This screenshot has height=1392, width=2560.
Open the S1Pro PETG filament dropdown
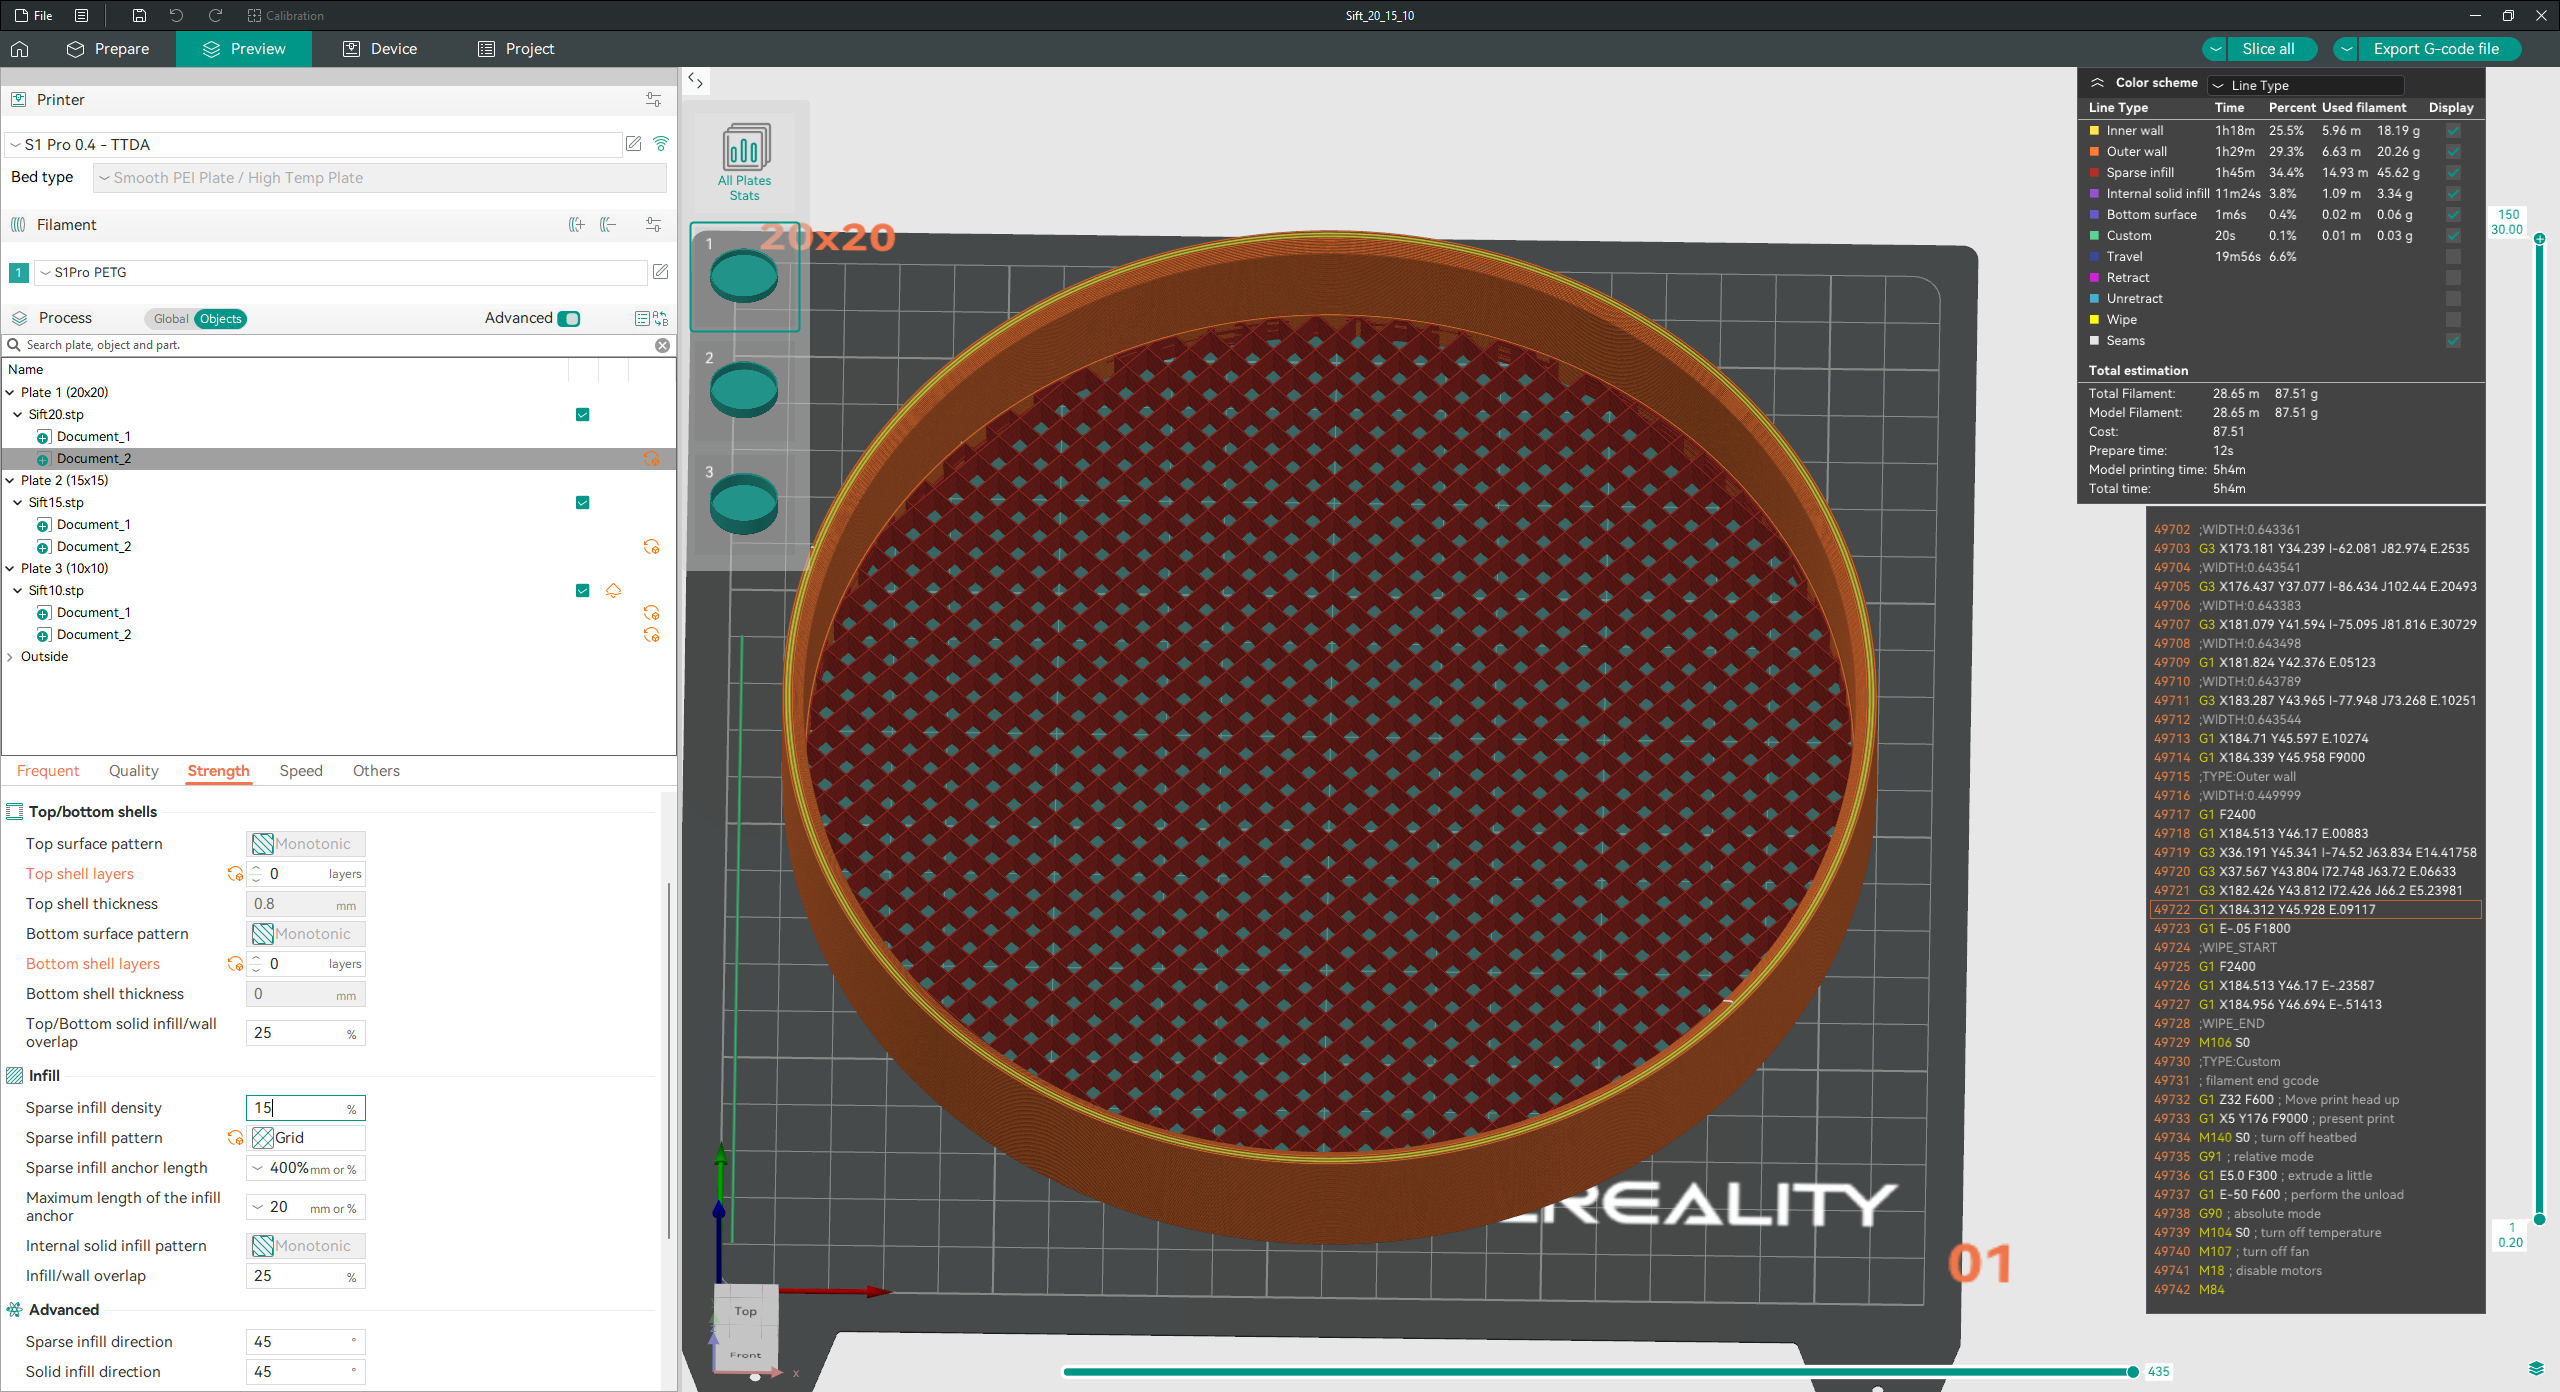coord(341,272)
